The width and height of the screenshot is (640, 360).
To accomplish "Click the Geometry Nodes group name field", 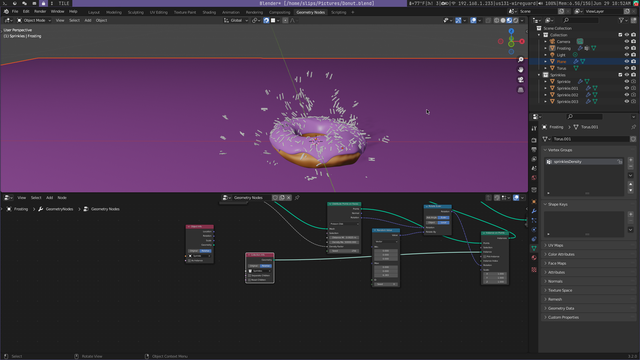I will [x=252, y=198].
